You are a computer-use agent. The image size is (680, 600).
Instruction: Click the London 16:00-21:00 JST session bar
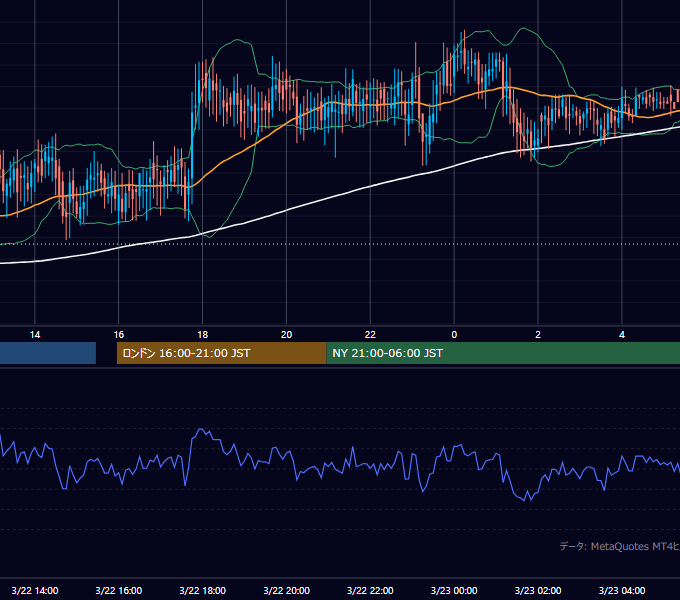[x=222, y=353]
